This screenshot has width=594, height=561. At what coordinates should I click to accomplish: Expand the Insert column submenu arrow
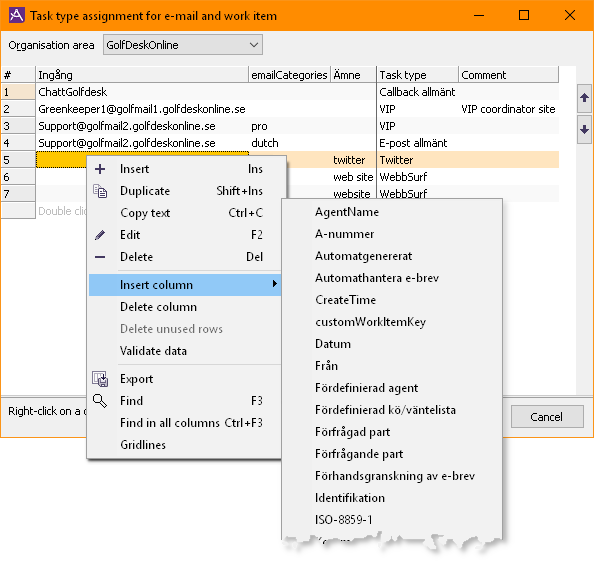tap(275, 284)
